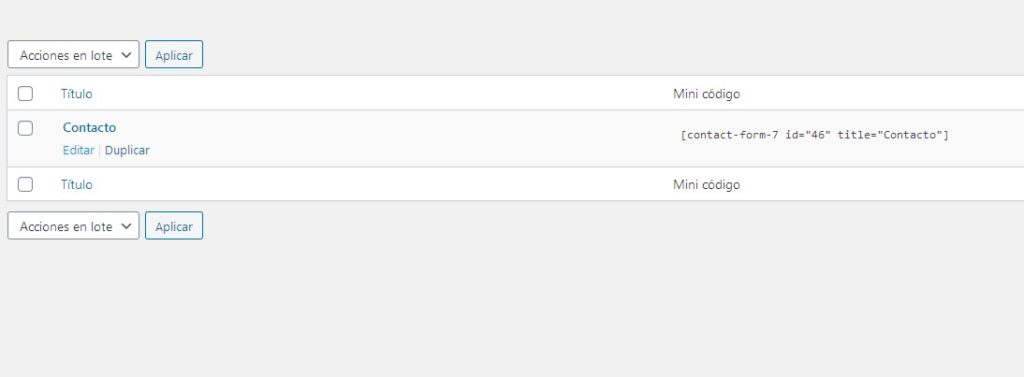
Task: Click the bottom Aplicar button
Action: pos(174,226)
